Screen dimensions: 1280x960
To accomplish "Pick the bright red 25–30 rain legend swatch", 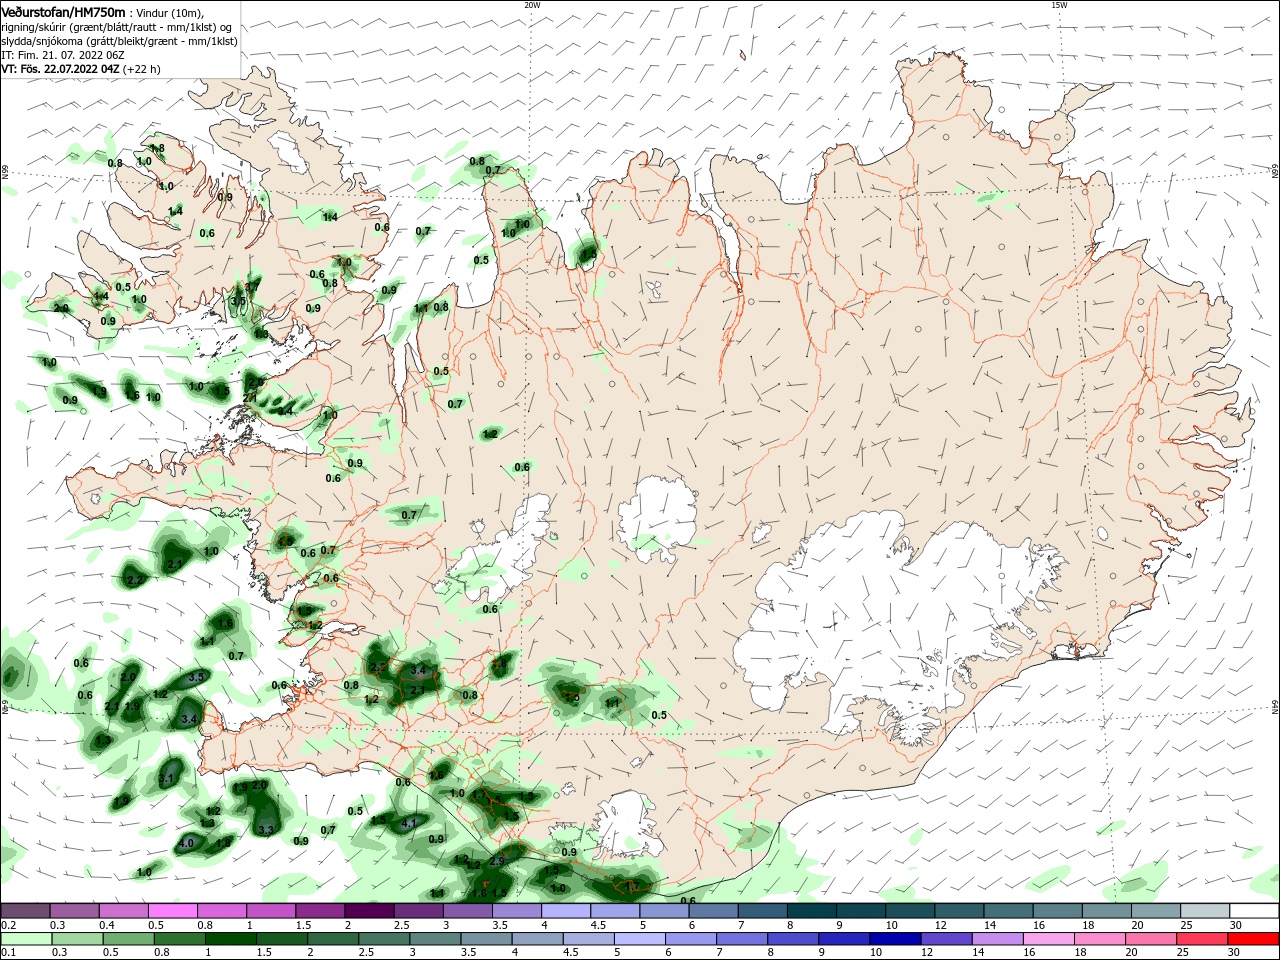I will (x=1254, y=939).
